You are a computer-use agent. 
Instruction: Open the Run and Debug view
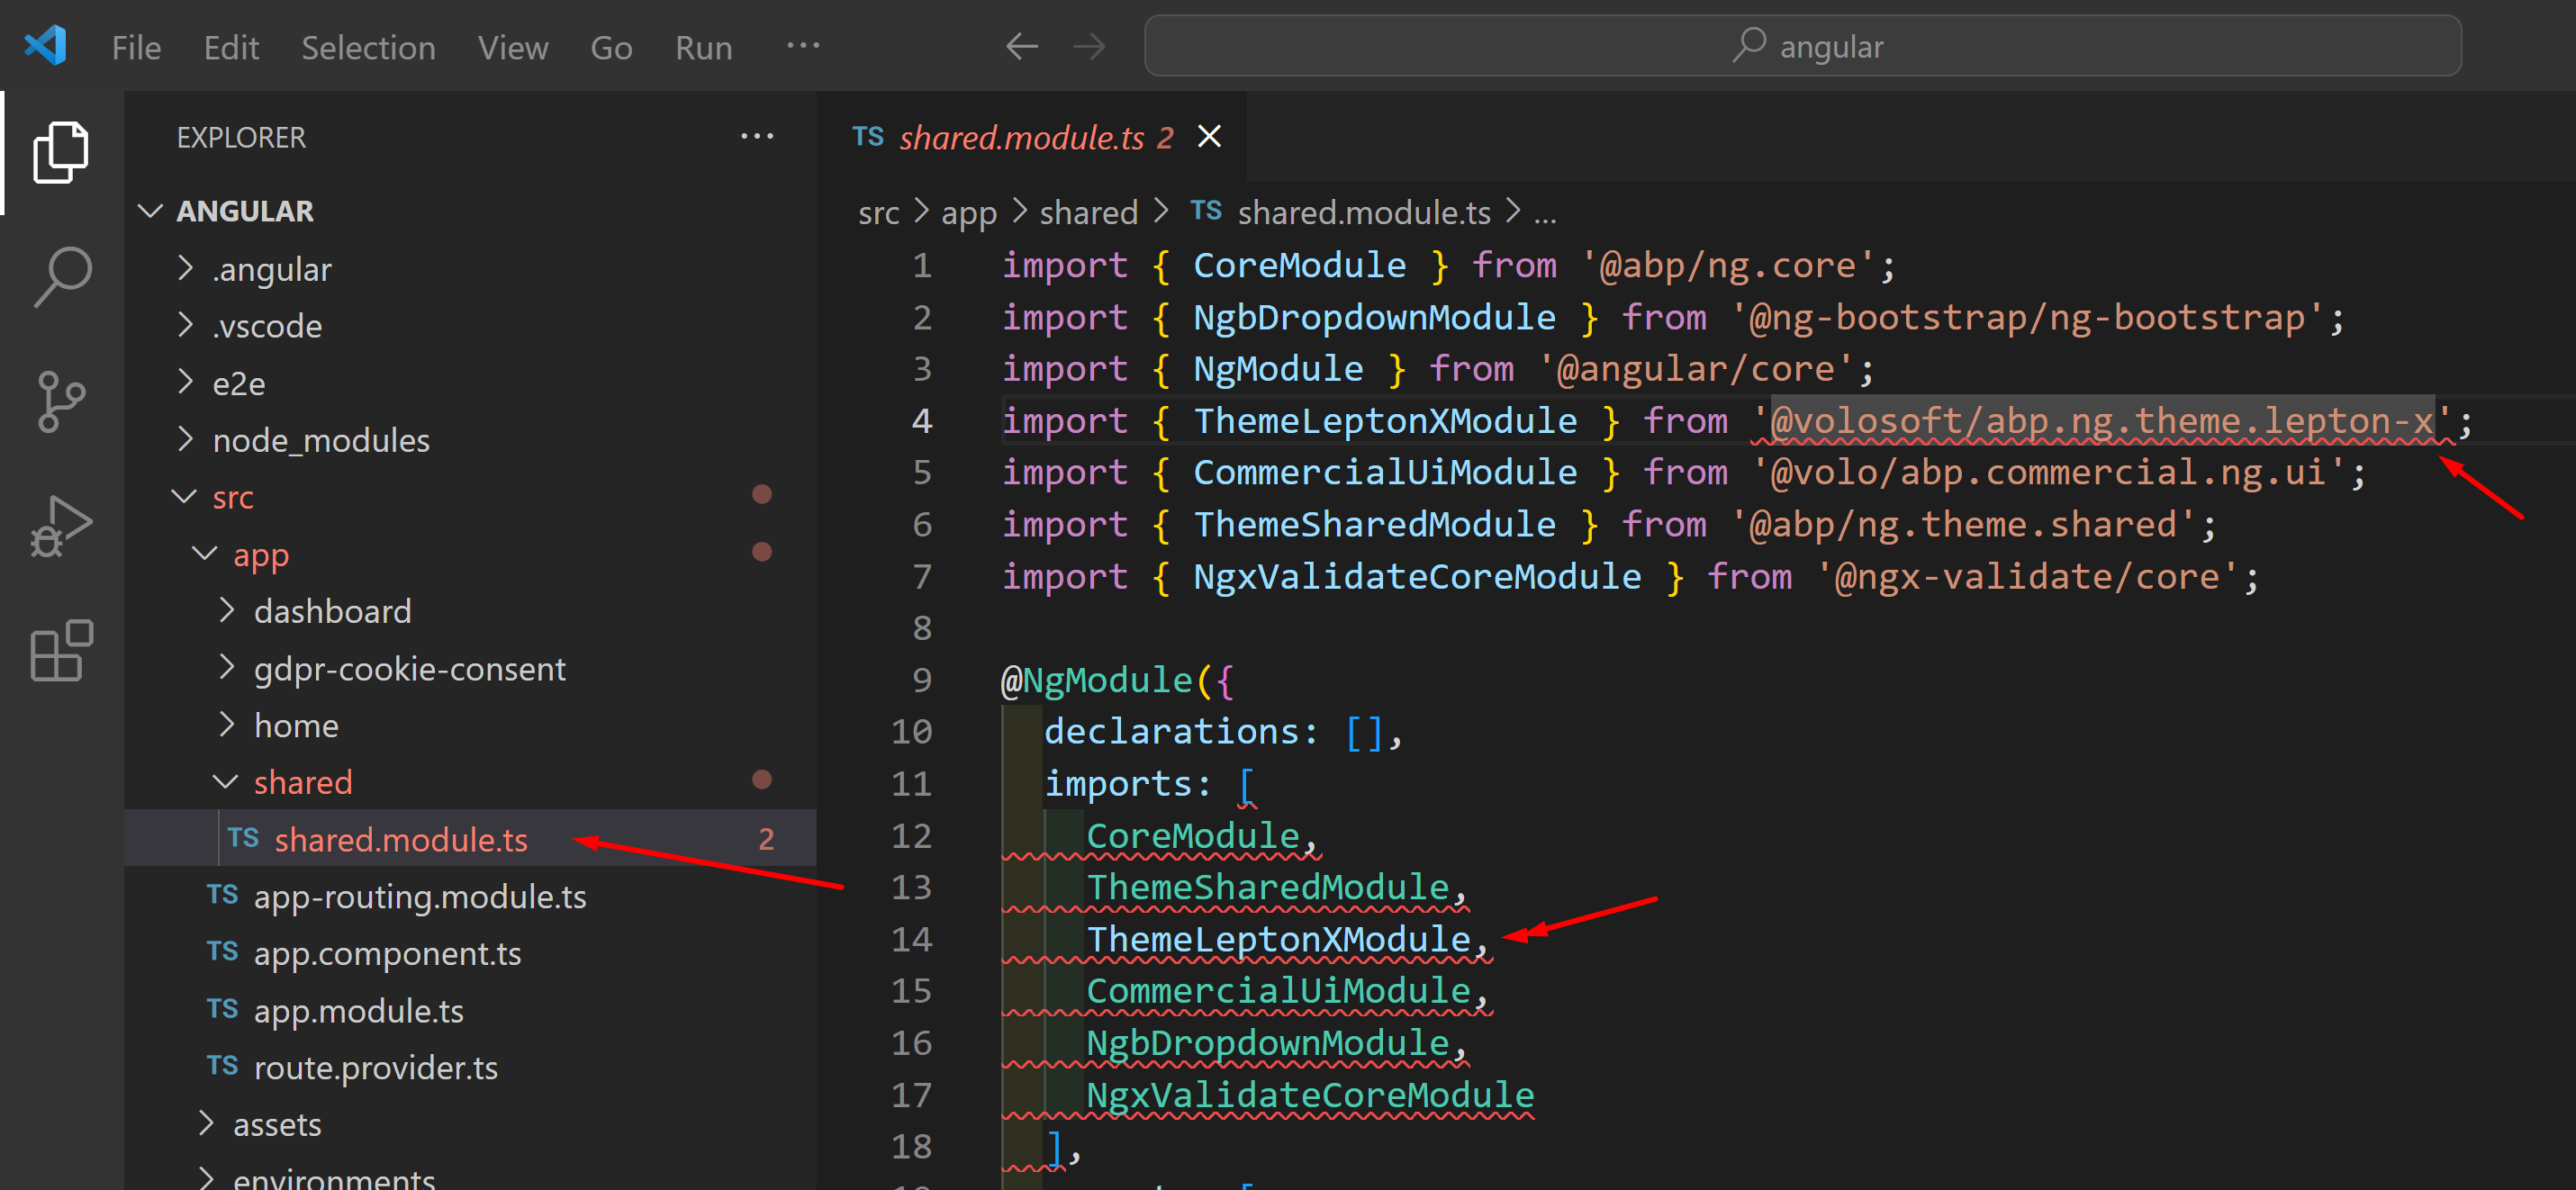(60, 525)
